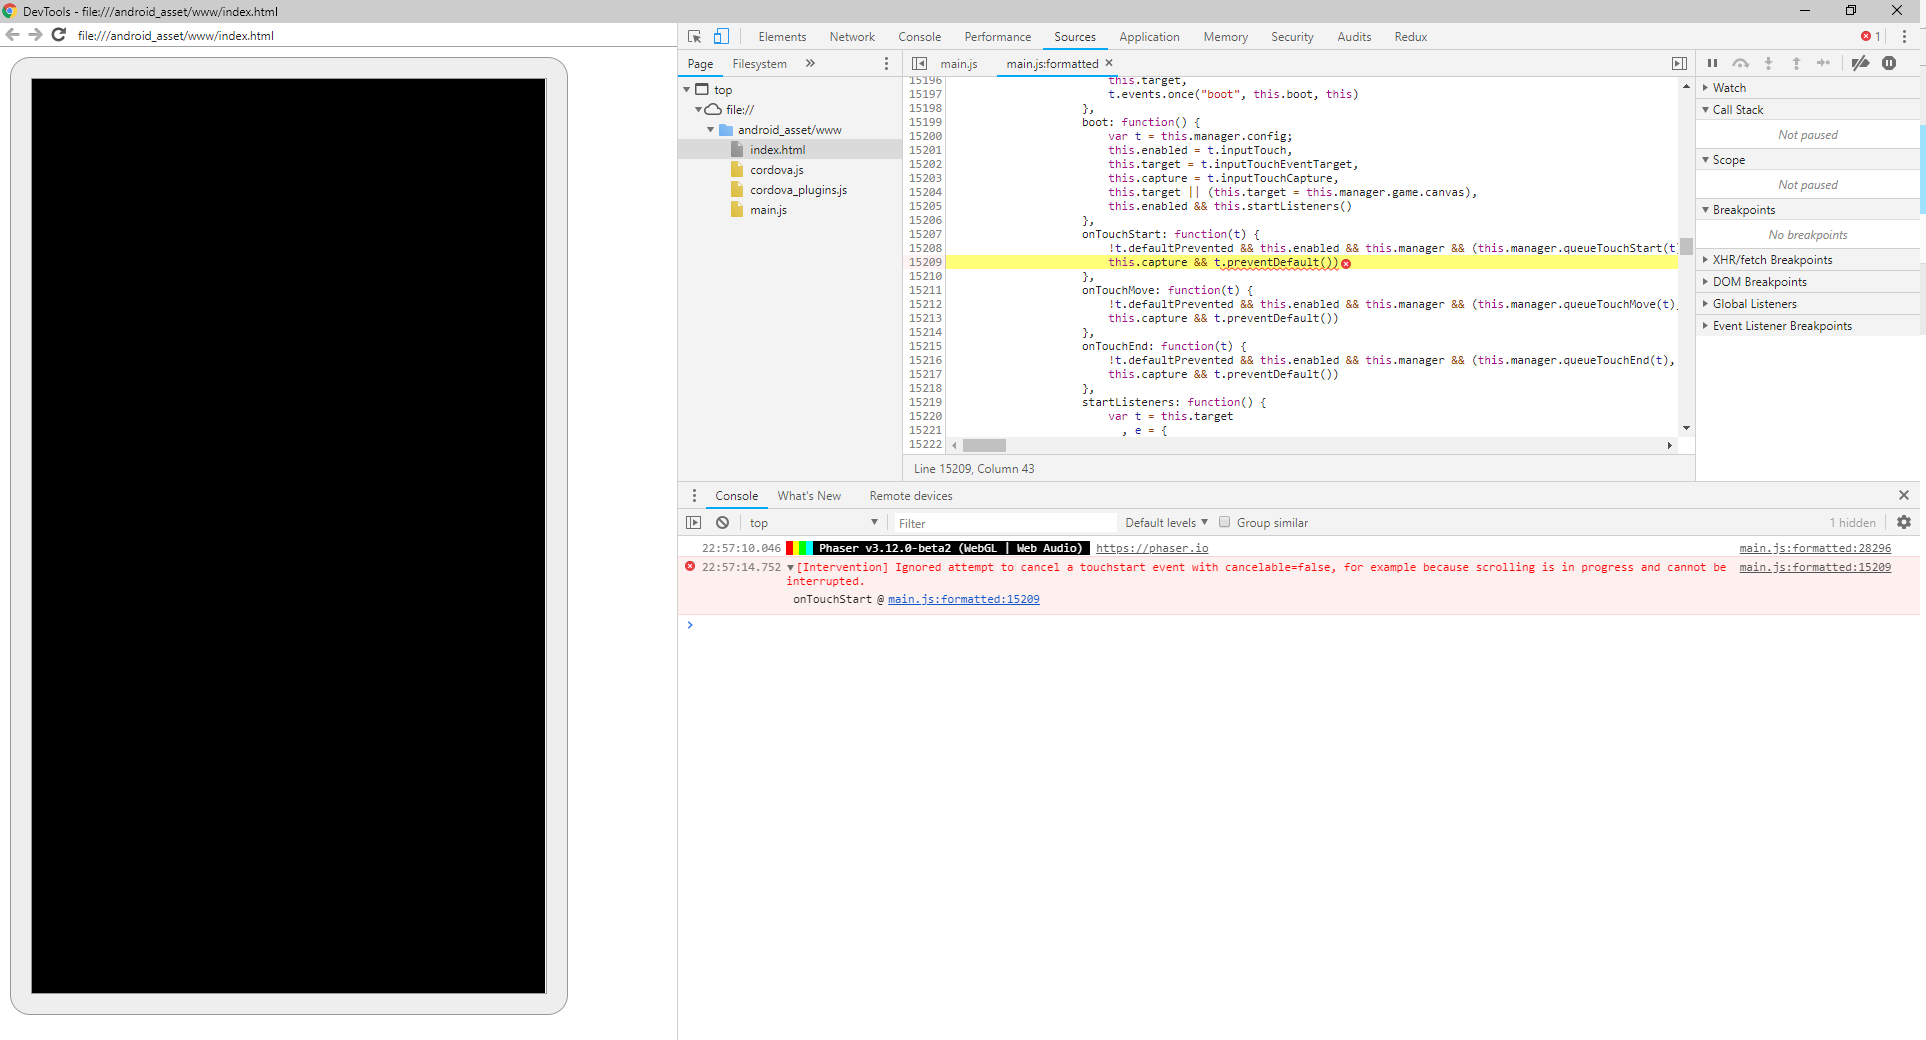Open Remote devices drawer tab

pos(910,496)
